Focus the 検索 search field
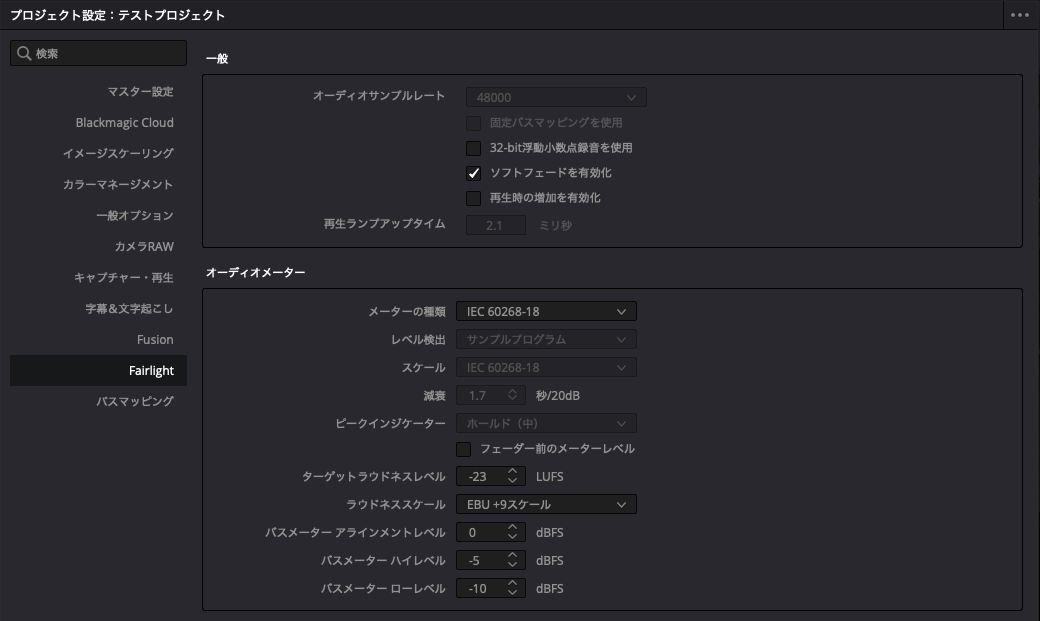 [98, 53]
